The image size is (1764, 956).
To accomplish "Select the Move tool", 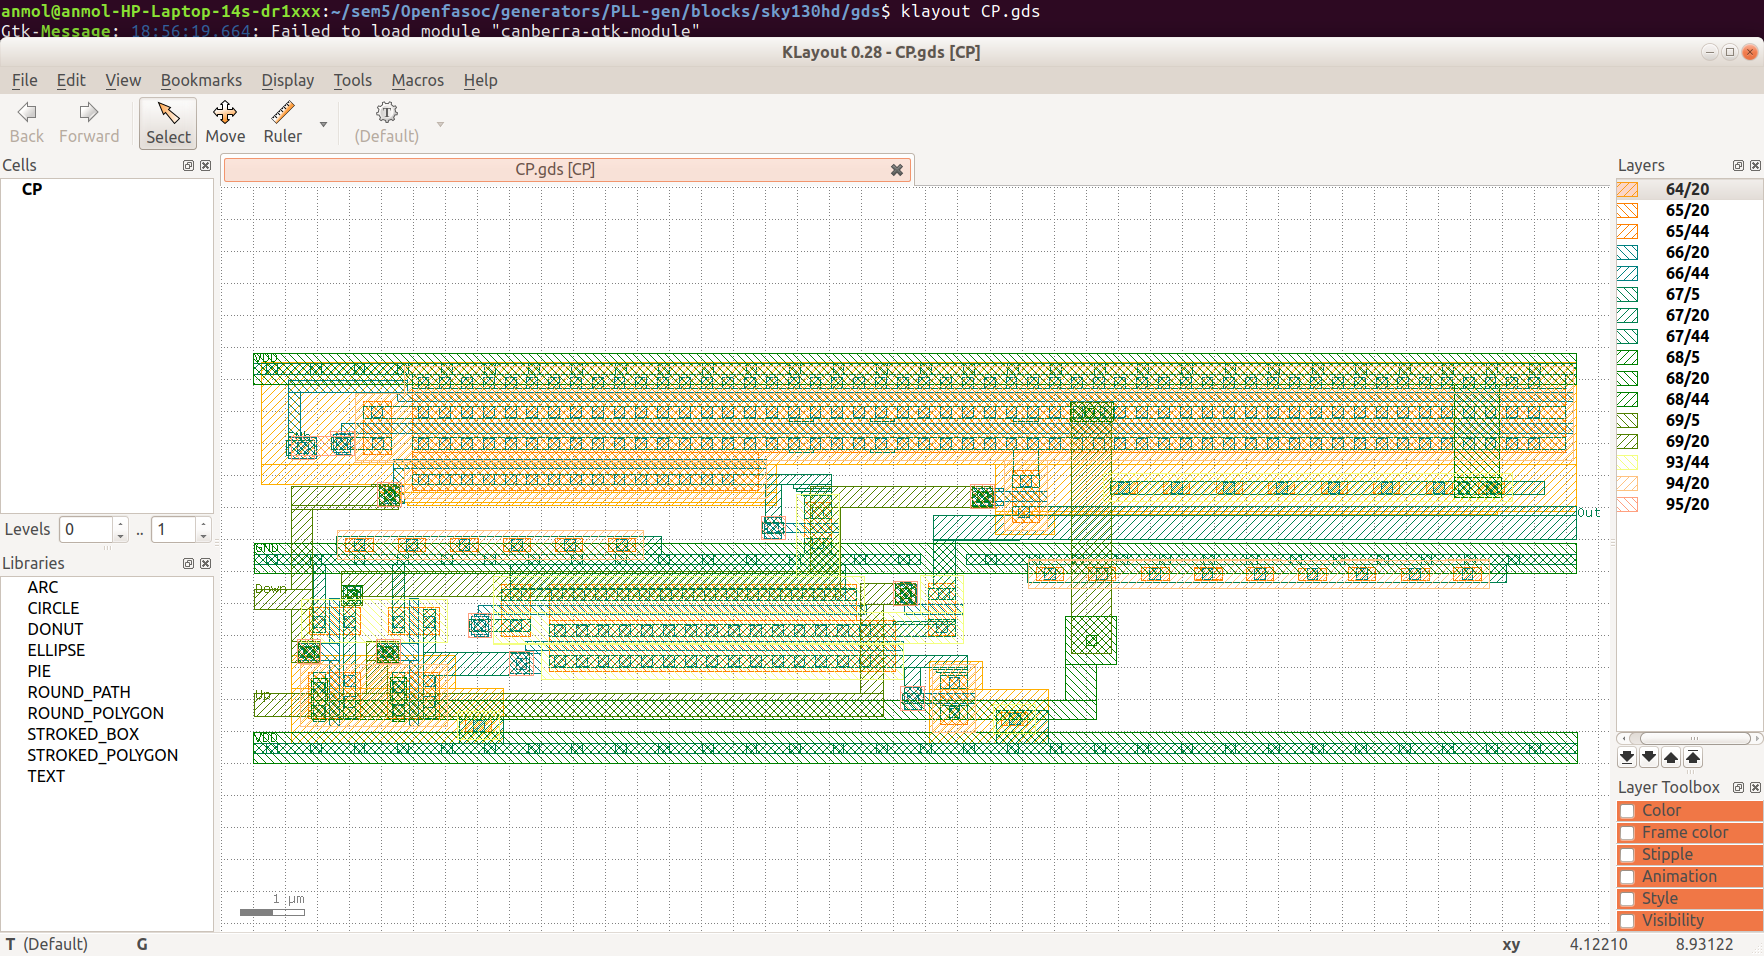I will click(x=225, y=122).
